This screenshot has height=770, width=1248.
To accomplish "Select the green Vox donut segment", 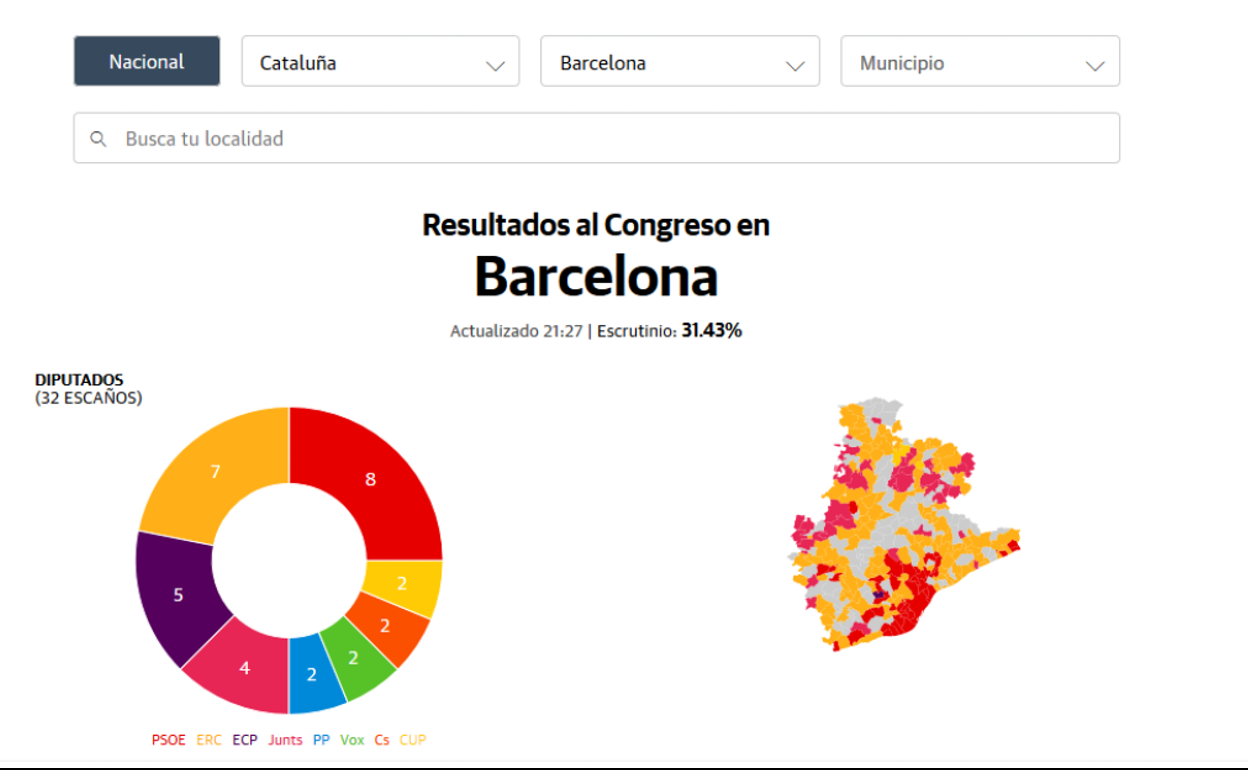I will (354, 658).
